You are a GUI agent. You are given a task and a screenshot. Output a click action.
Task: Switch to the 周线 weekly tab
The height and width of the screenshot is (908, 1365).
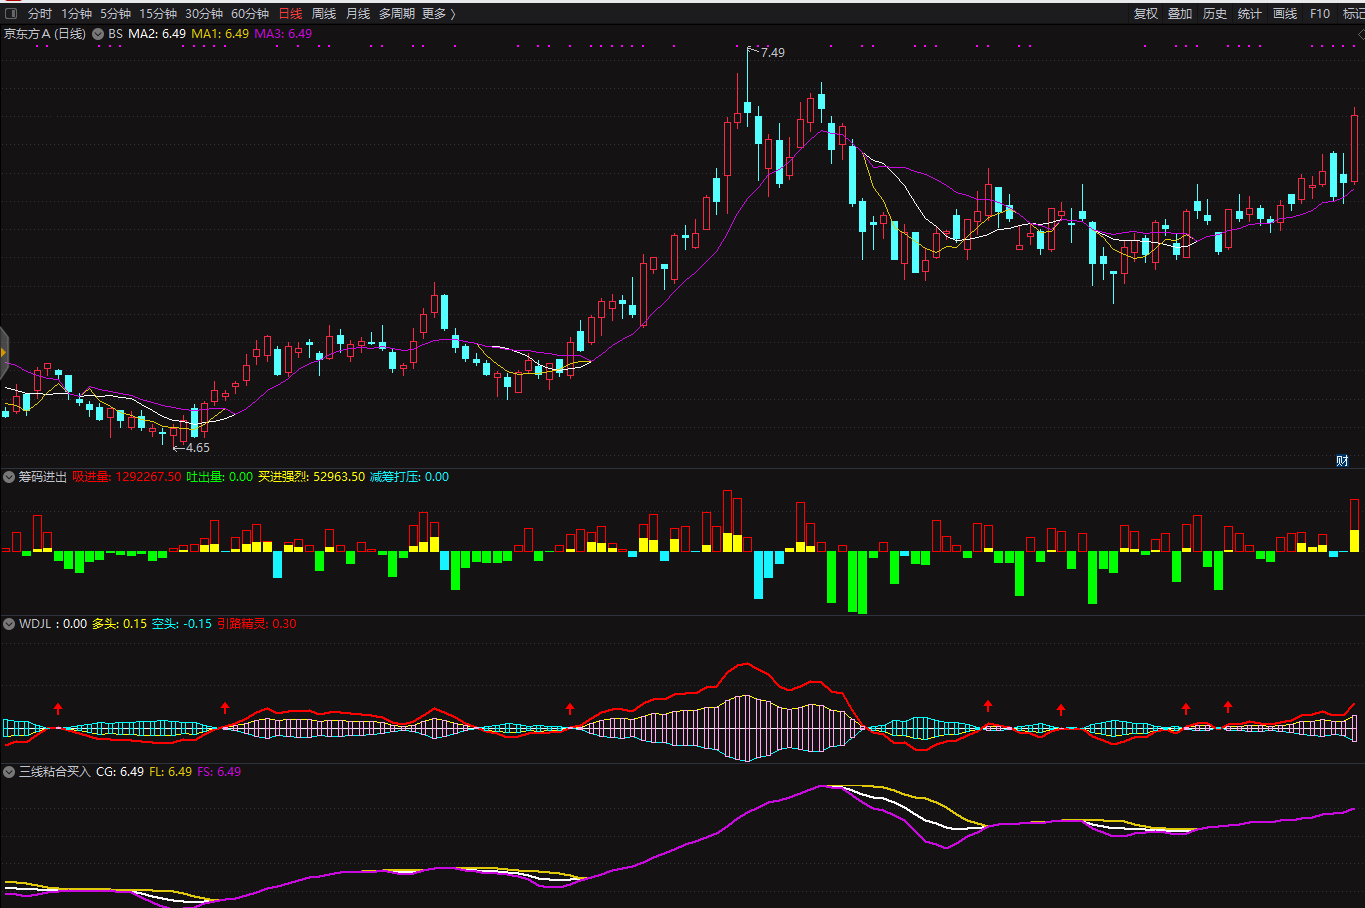(324, 14)
